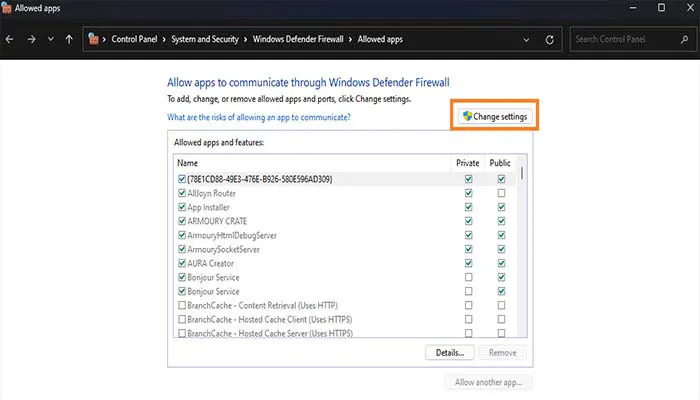Select BranchCache Hosted Cache Server row text
This screenshot has height=400, width=700.
coord(270,333)
